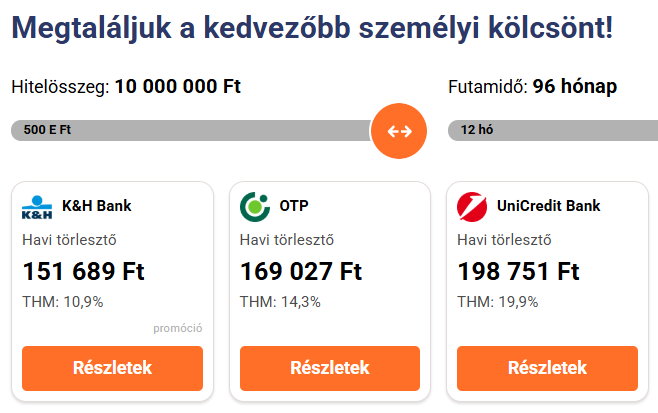Click the orange loan amount slider handle

click(x=399, y=131)
